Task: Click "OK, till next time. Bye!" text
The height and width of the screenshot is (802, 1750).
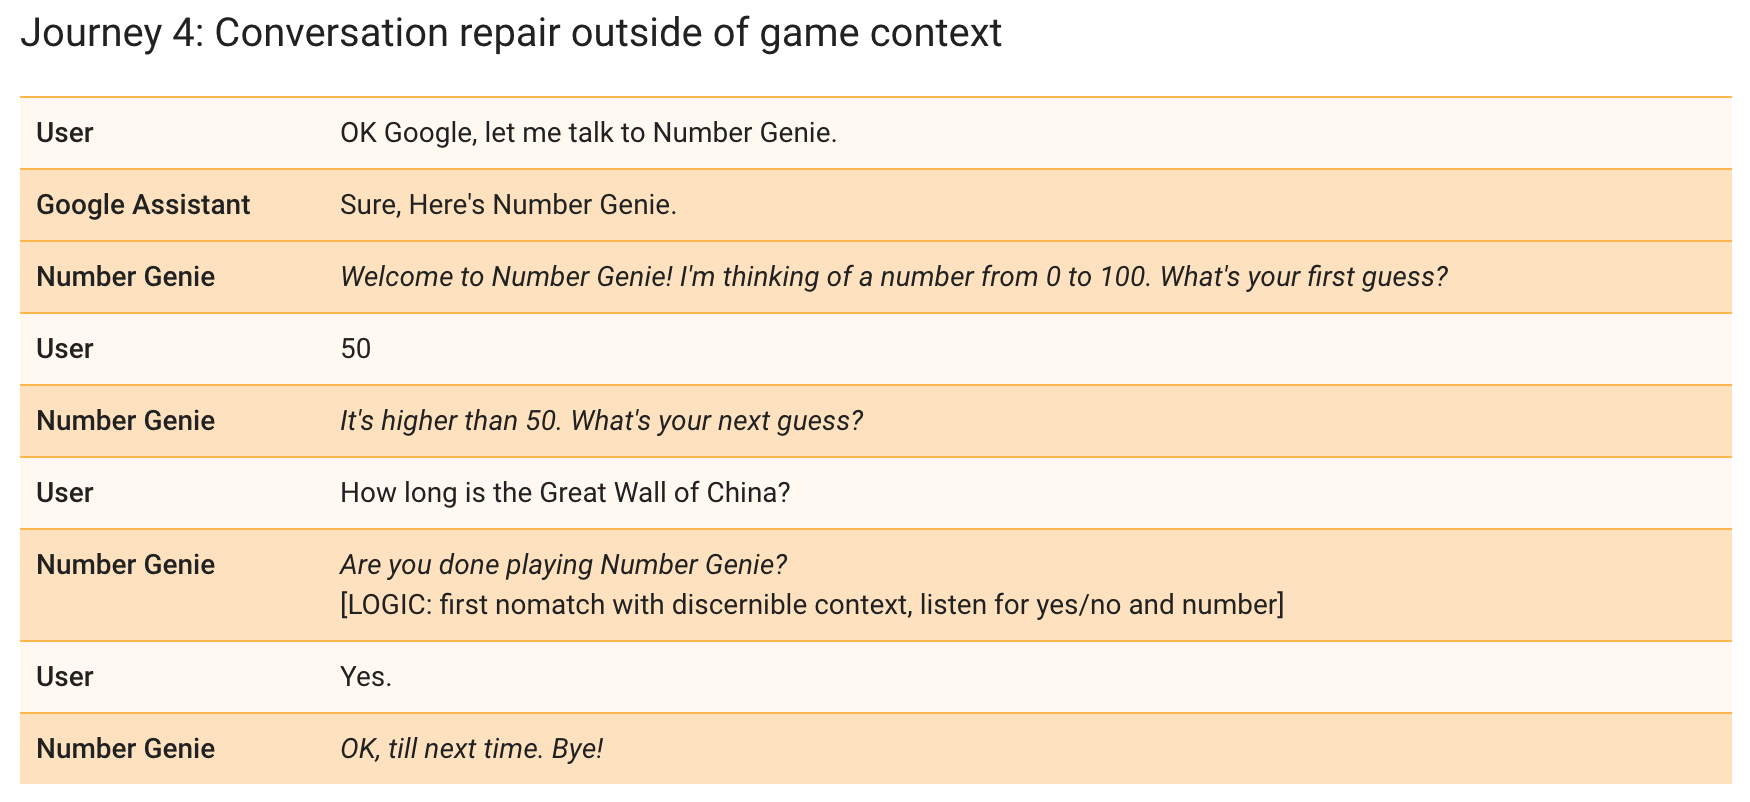Action: tap(471, 749)
